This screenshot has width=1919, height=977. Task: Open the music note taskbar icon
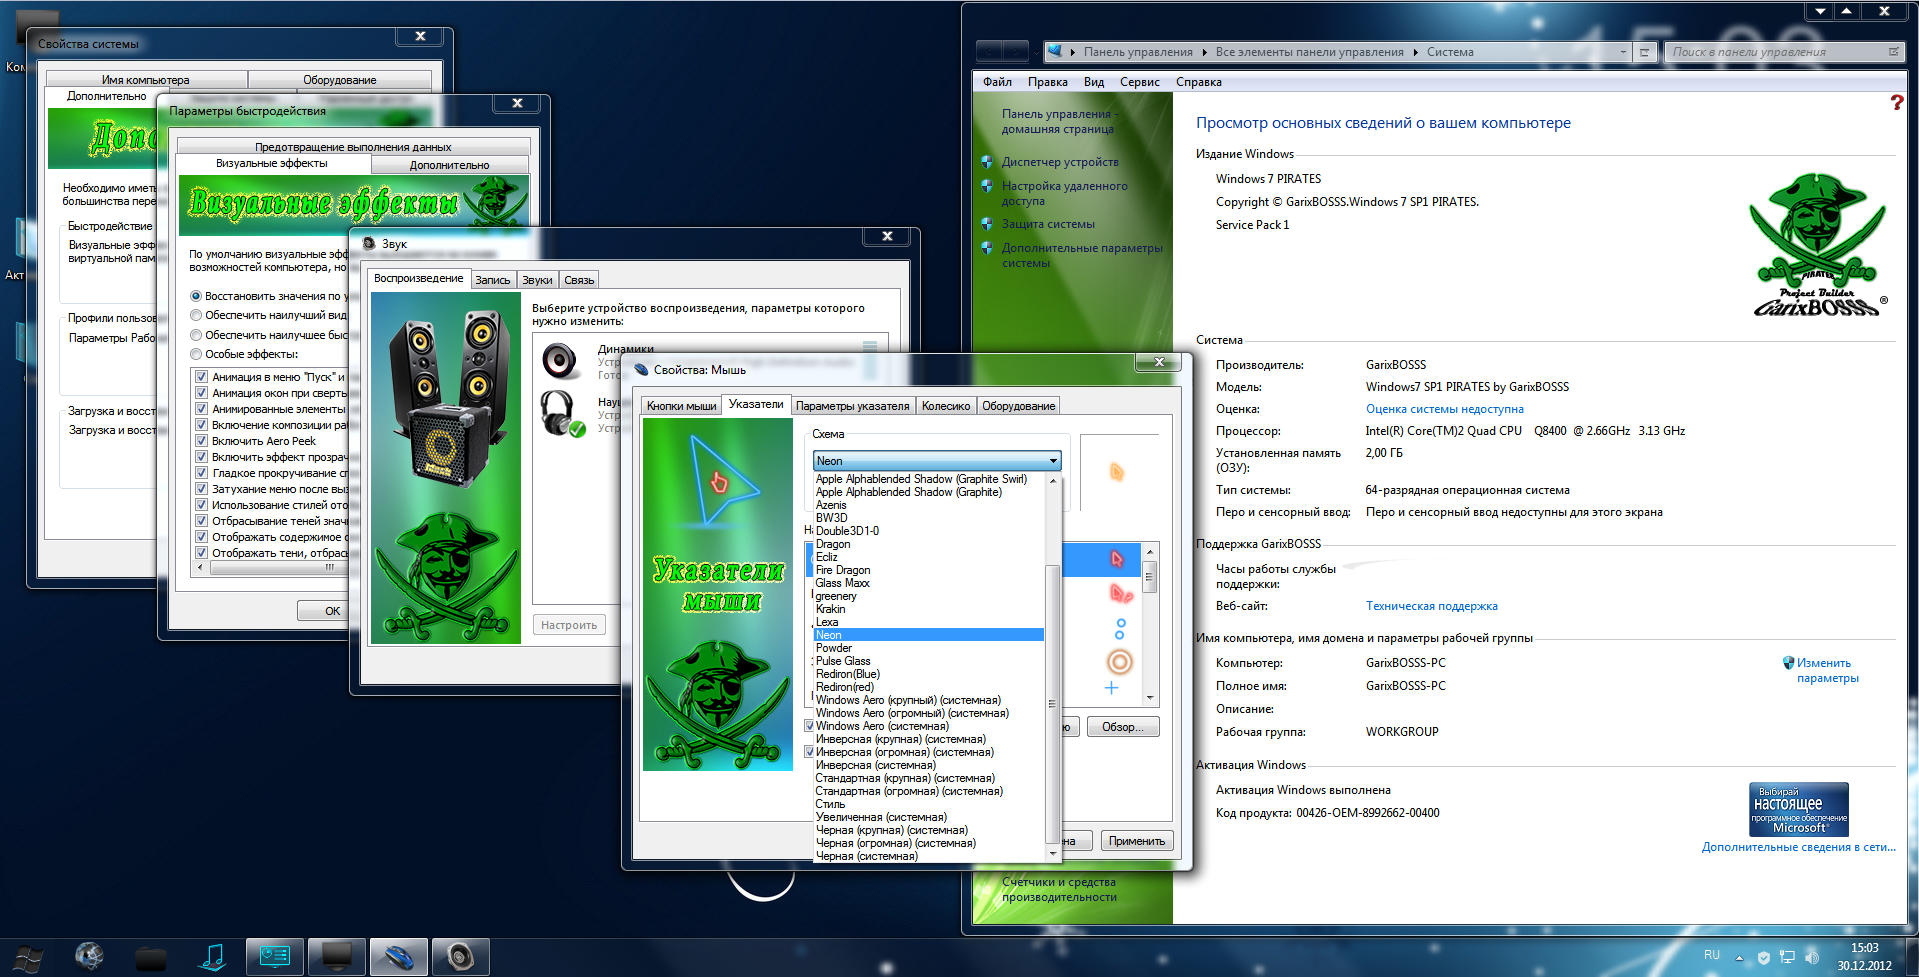pyautogui.click(x=213, y=957)
